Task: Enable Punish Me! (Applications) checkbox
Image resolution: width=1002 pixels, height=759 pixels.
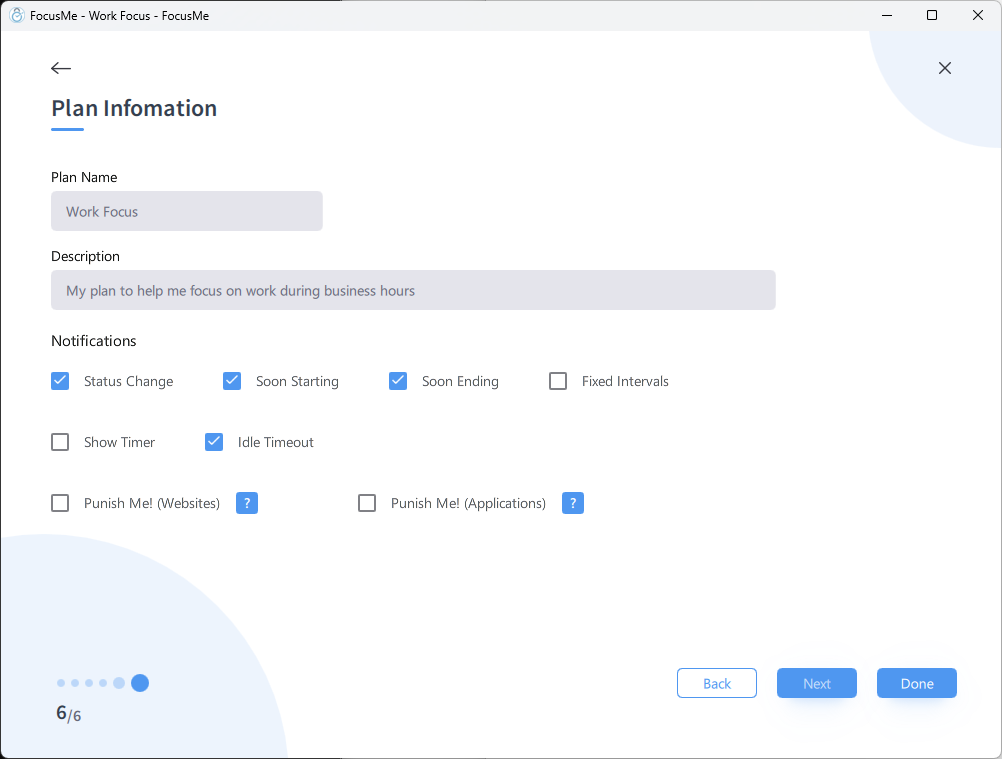Action: point(367,503)
